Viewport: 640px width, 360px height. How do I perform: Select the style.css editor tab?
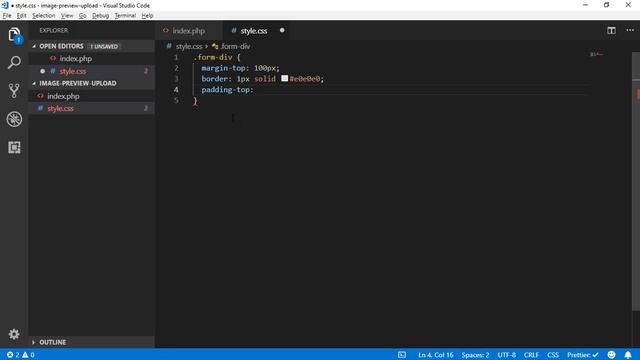pyautogui.click(x=254, y=31)
